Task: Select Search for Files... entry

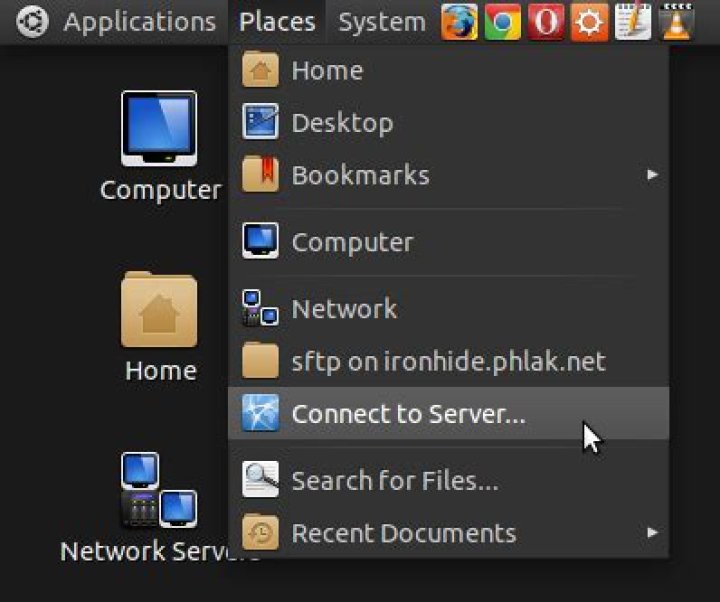Action: click(x=449, y=480)
